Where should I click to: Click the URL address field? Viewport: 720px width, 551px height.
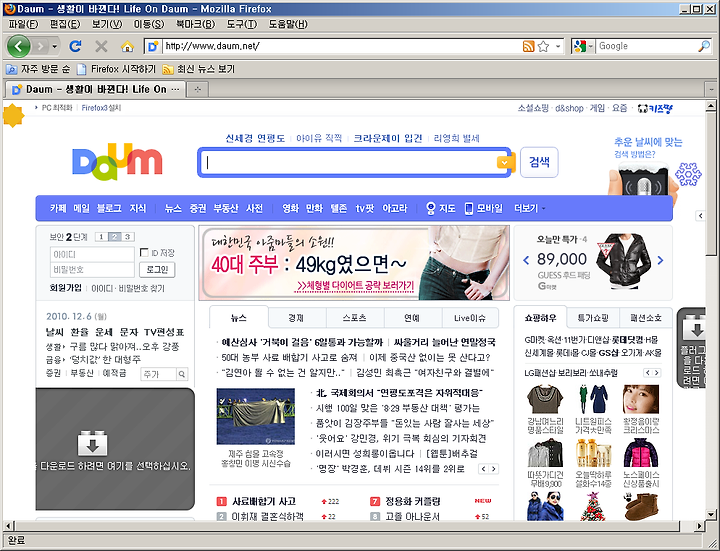tap(342, 46)
